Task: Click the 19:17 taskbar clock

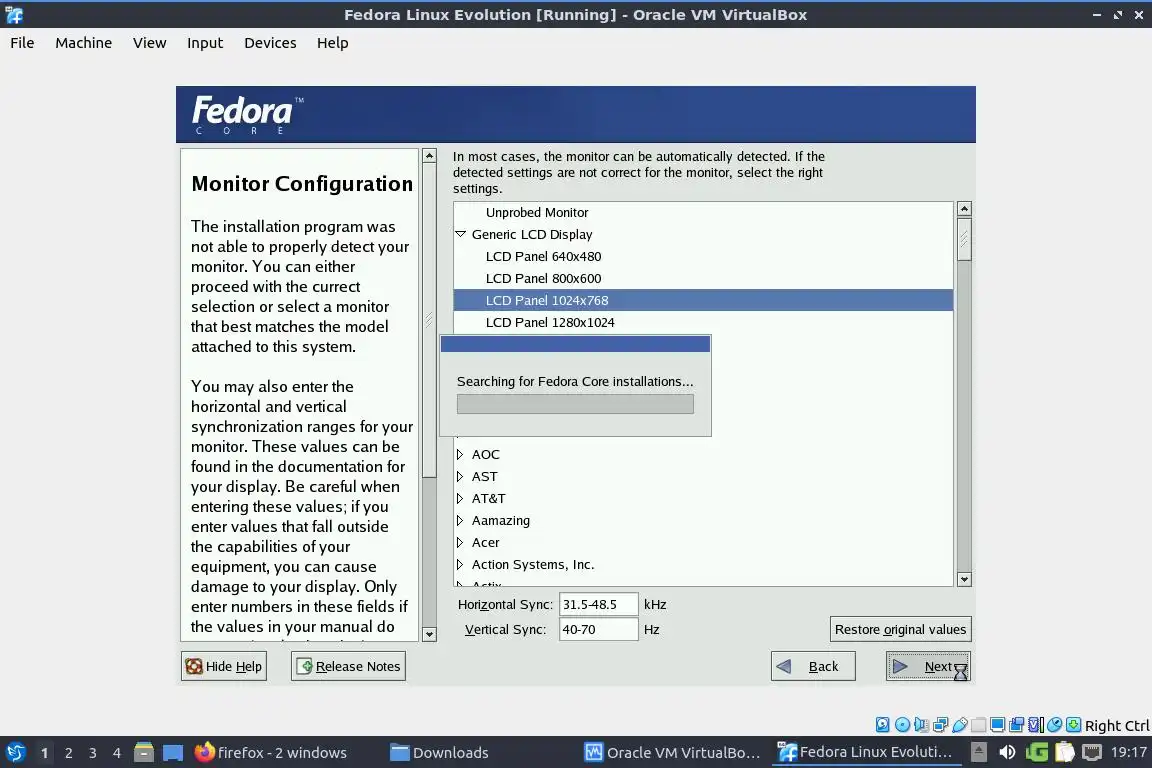Action: (x=1128, y=752)
